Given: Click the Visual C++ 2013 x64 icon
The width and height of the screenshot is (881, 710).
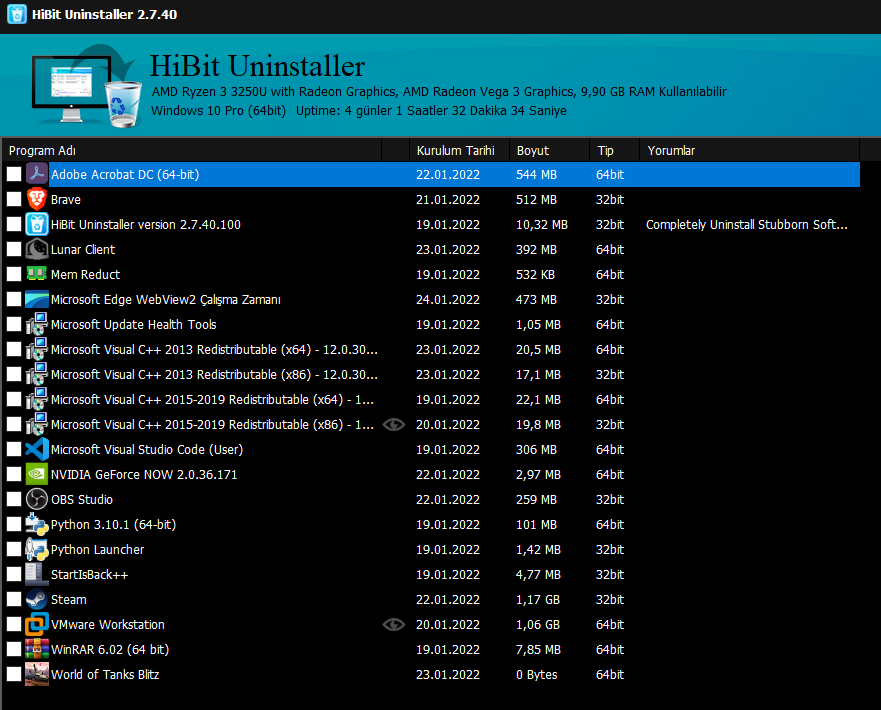Looking at the screenshot, I should [37, 349].
